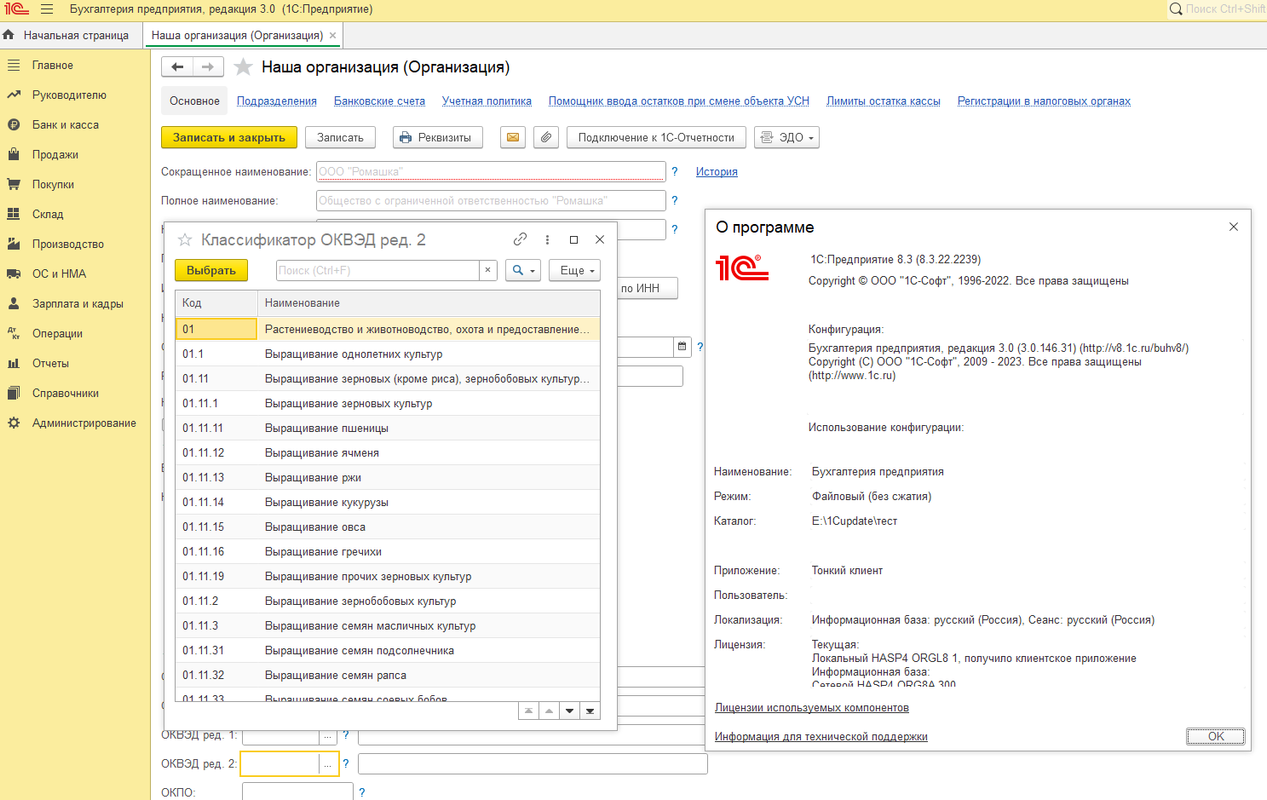Navigate forward with the right arrow button
Image resolution: width=1267 pixels, height=800 pixels.
[x=208, y=67]
